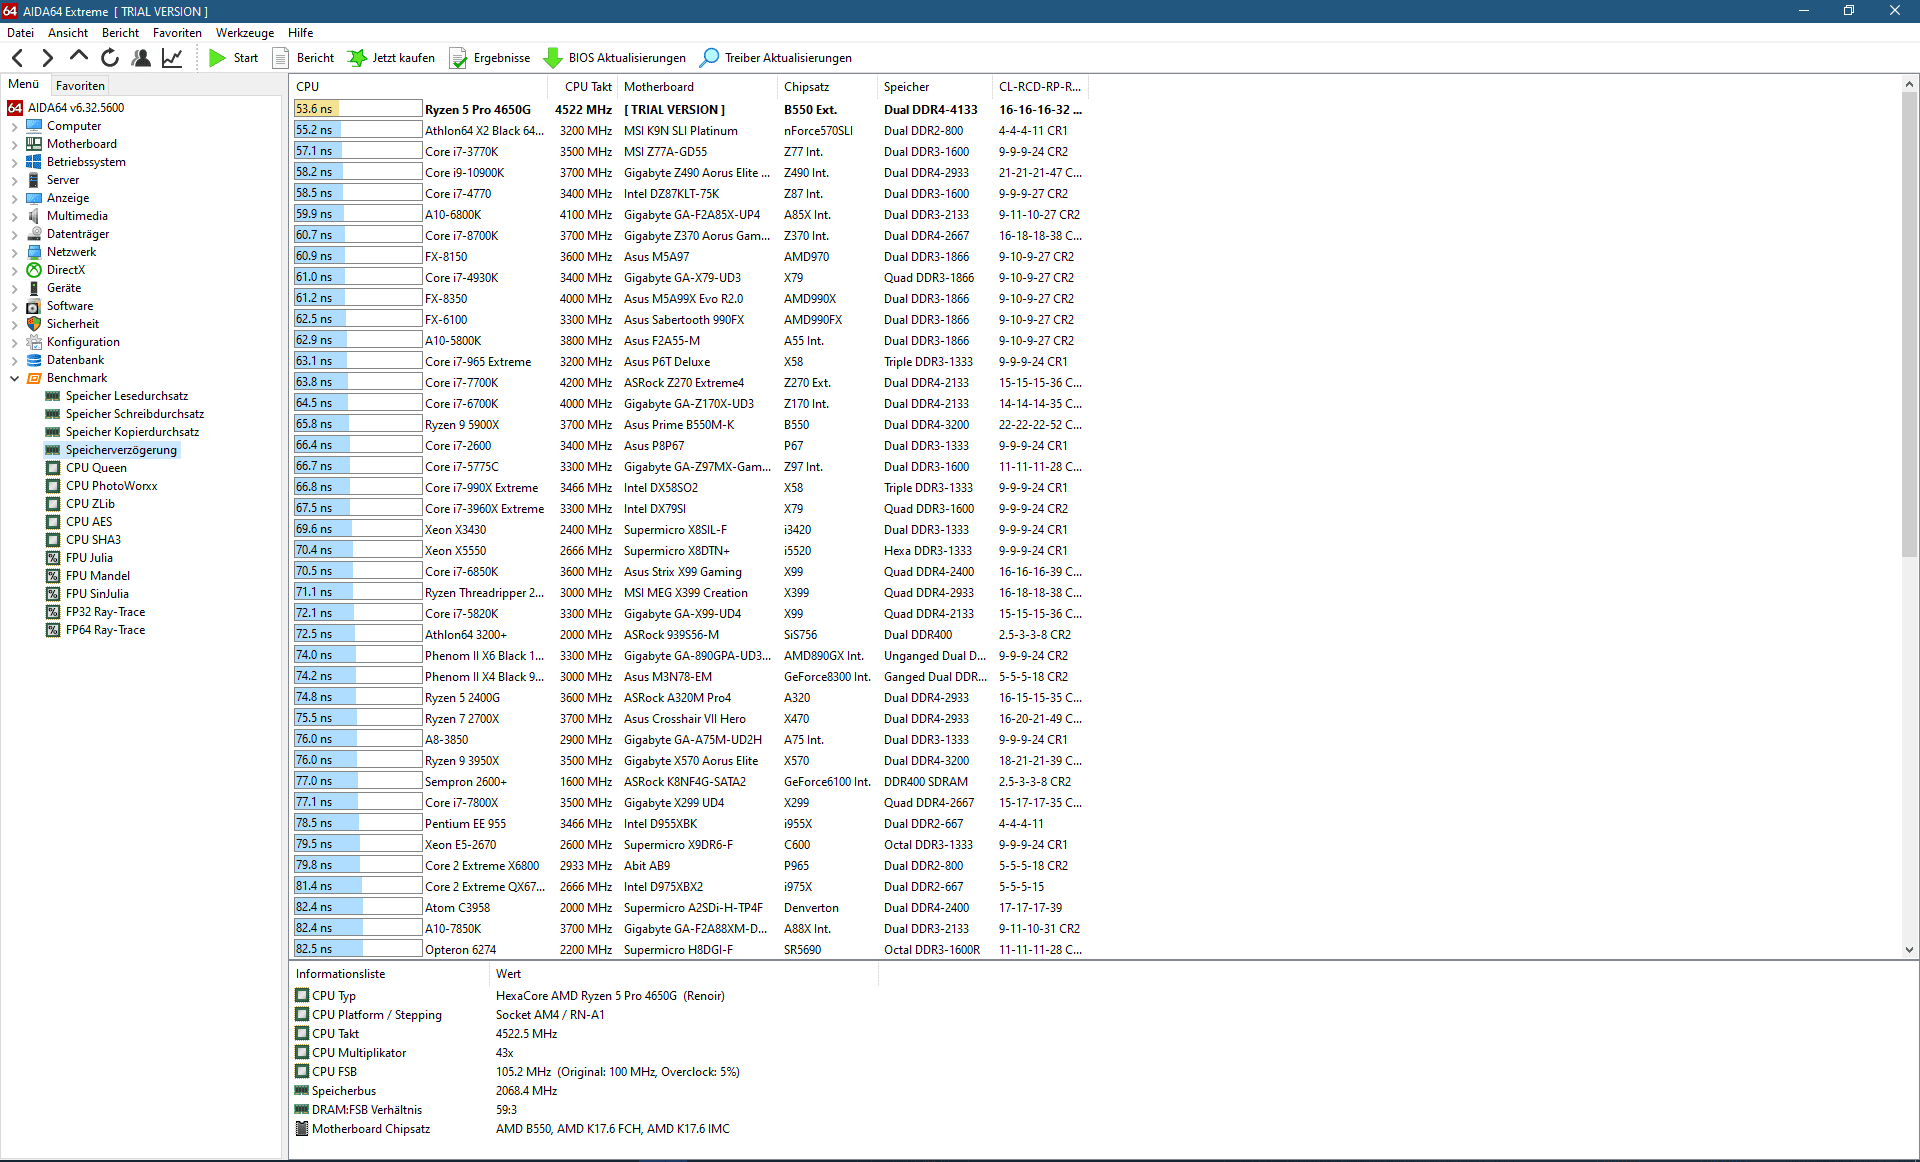This screenshot has height=1162, width=1920.
Task: Click the green Start benchmark button
Action: pyautogui.click(x=234, y=58)
